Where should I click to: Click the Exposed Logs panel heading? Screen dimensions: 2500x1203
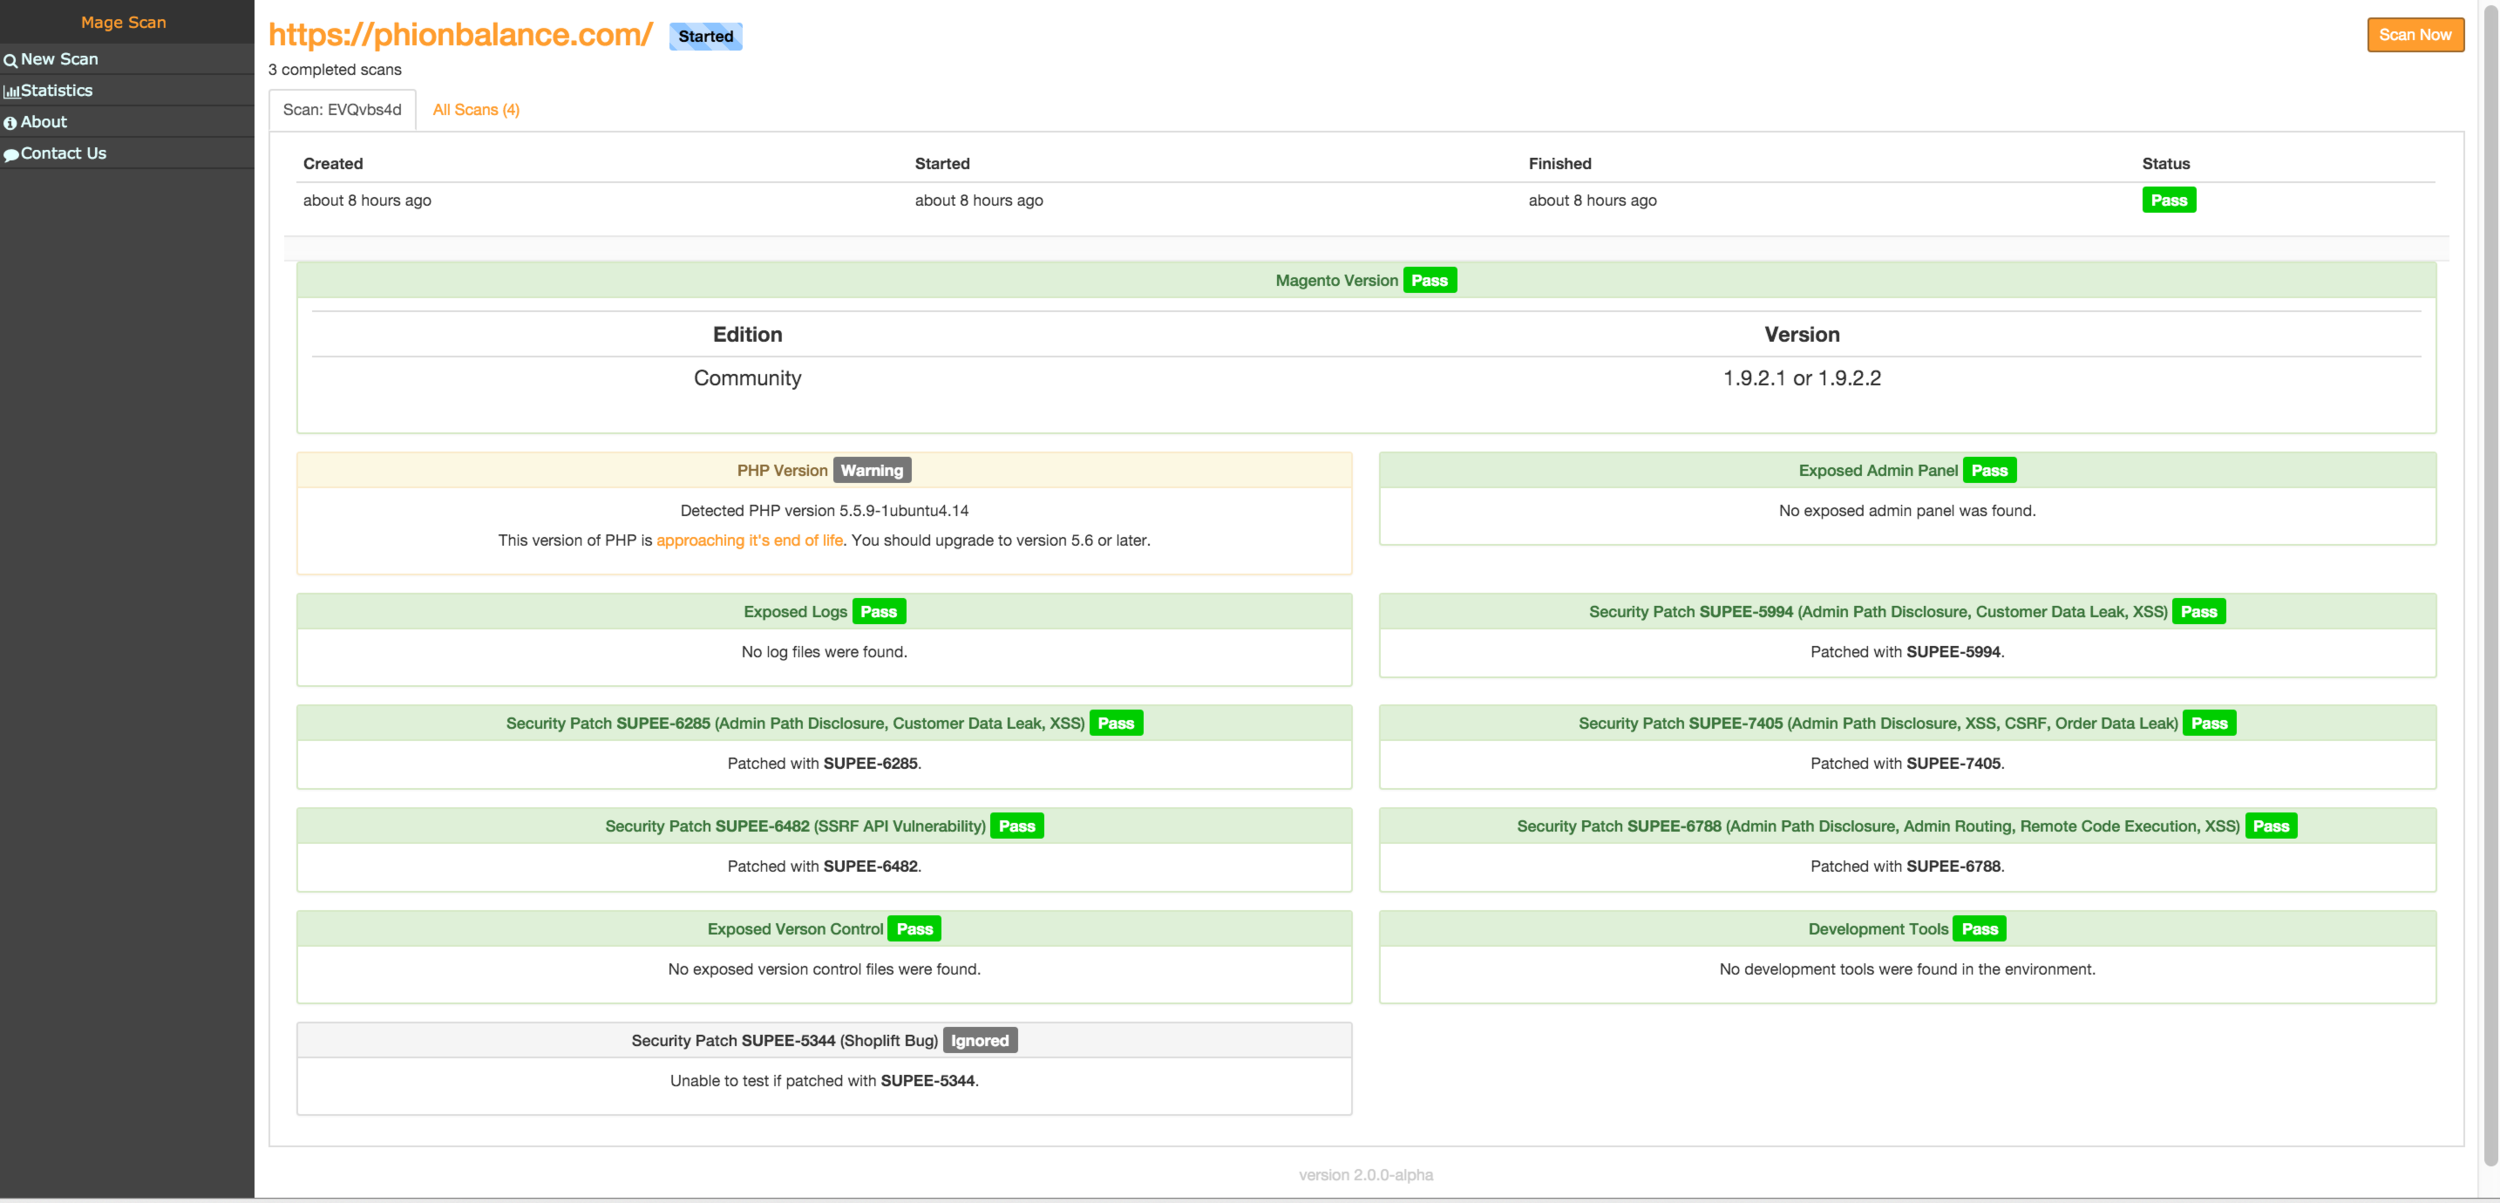(795, 612)
